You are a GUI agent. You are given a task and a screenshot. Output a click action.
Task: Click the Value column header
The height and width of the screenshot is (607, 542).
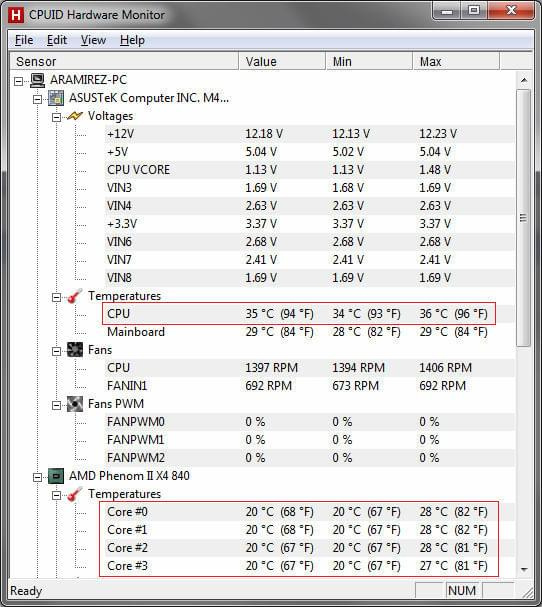[282, 61]
